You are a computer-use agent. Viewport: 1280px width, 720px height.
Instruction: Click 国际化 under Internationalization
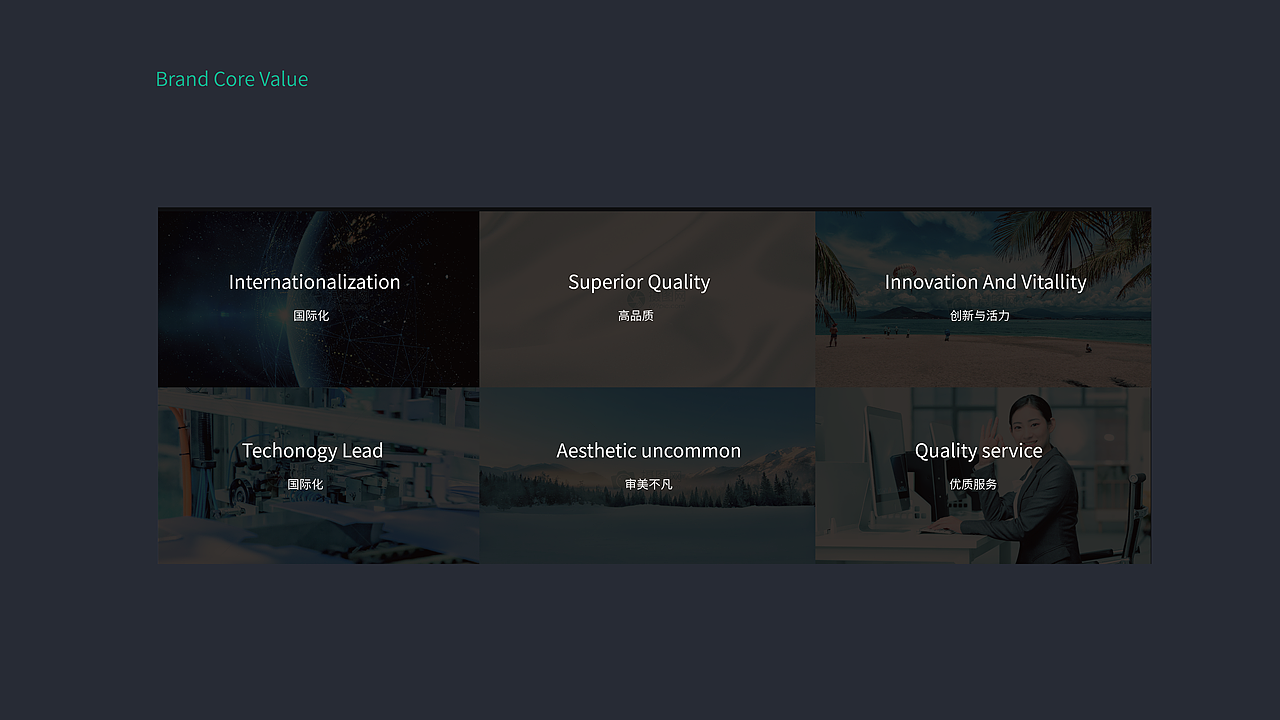[311, 316]
